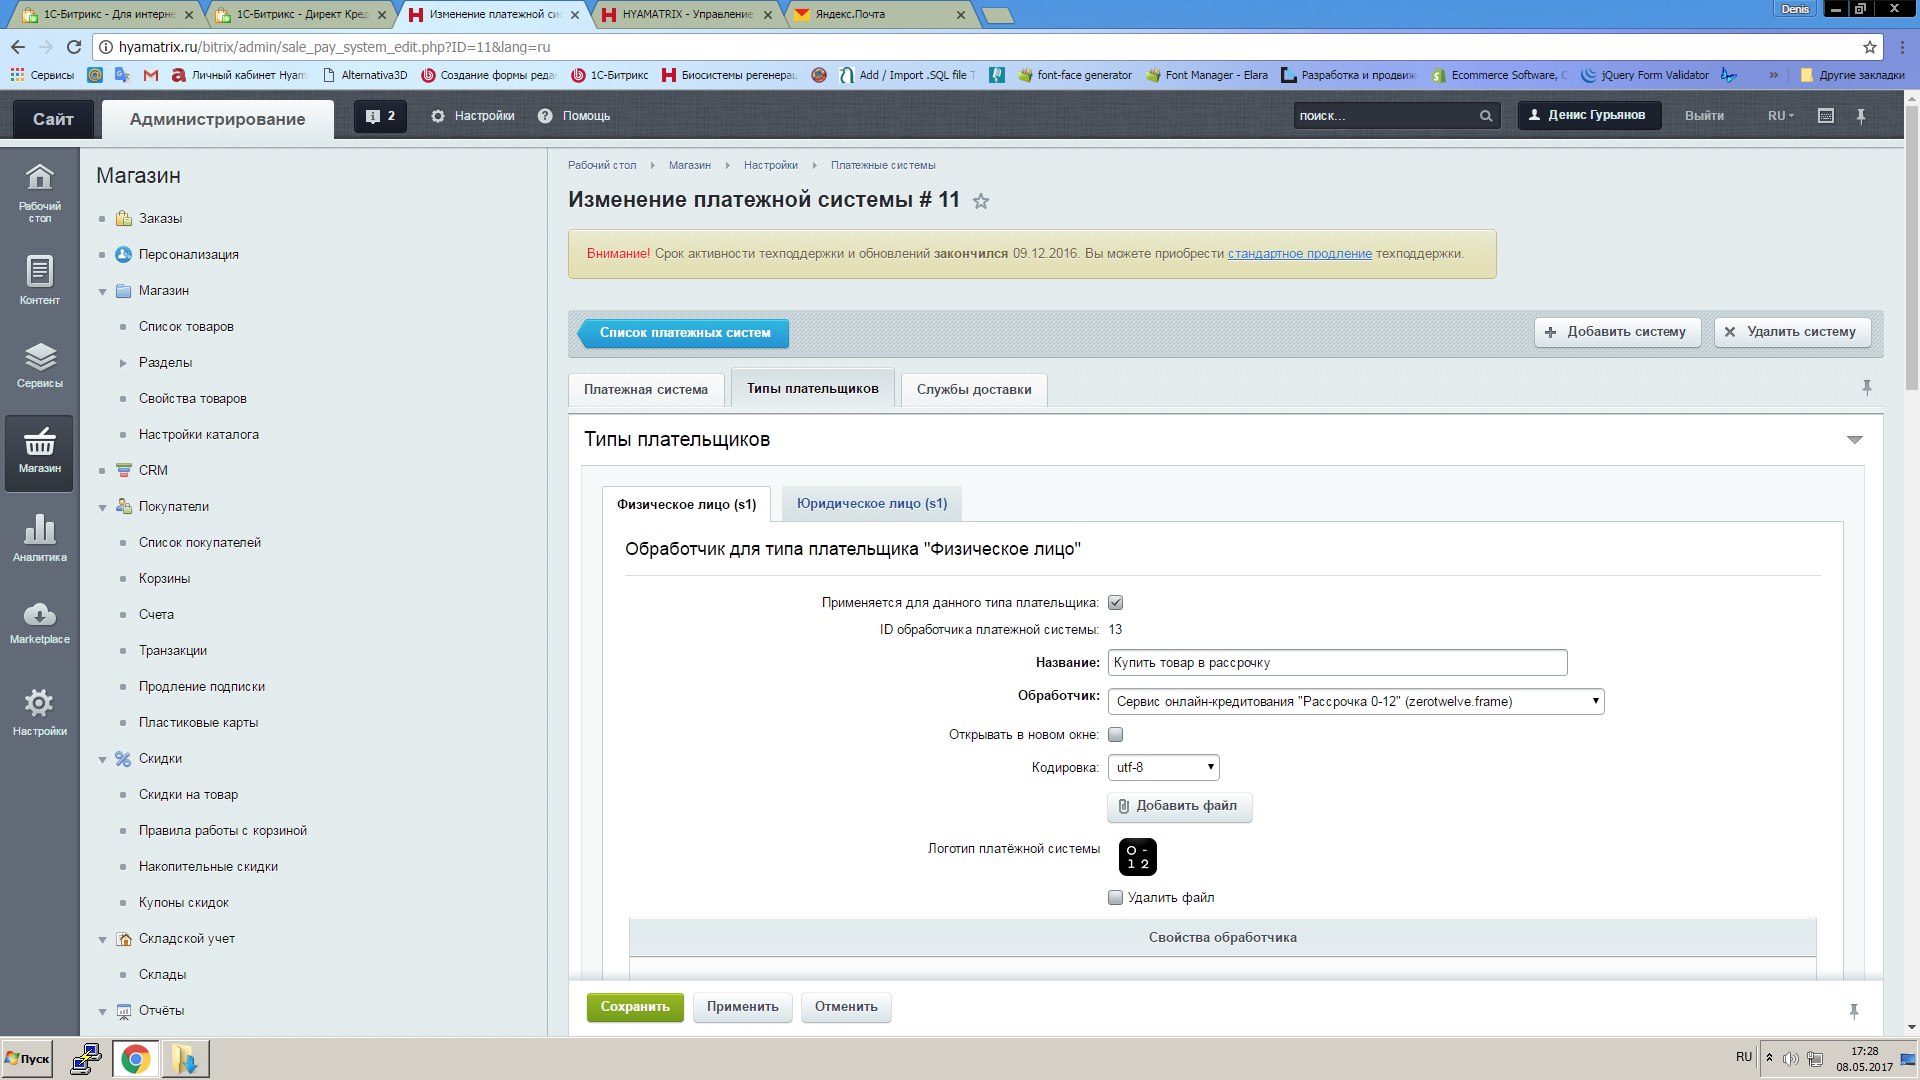Image resolution: width=1920 pixels, height=1080 pixels.
Task: Switch to 'Юридическое лицо (s1)' tab
Action: (x=870, y=502)
